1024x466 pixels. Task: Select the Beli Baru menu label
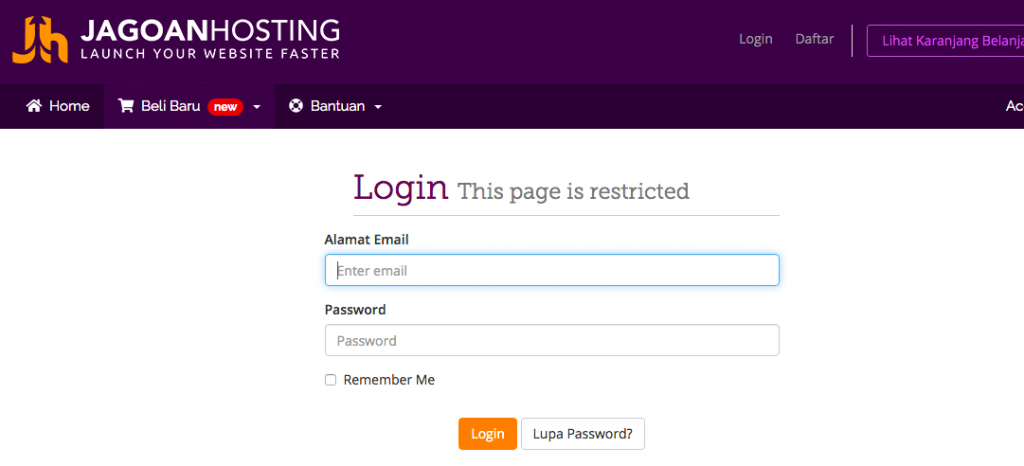tap(170, 106)
